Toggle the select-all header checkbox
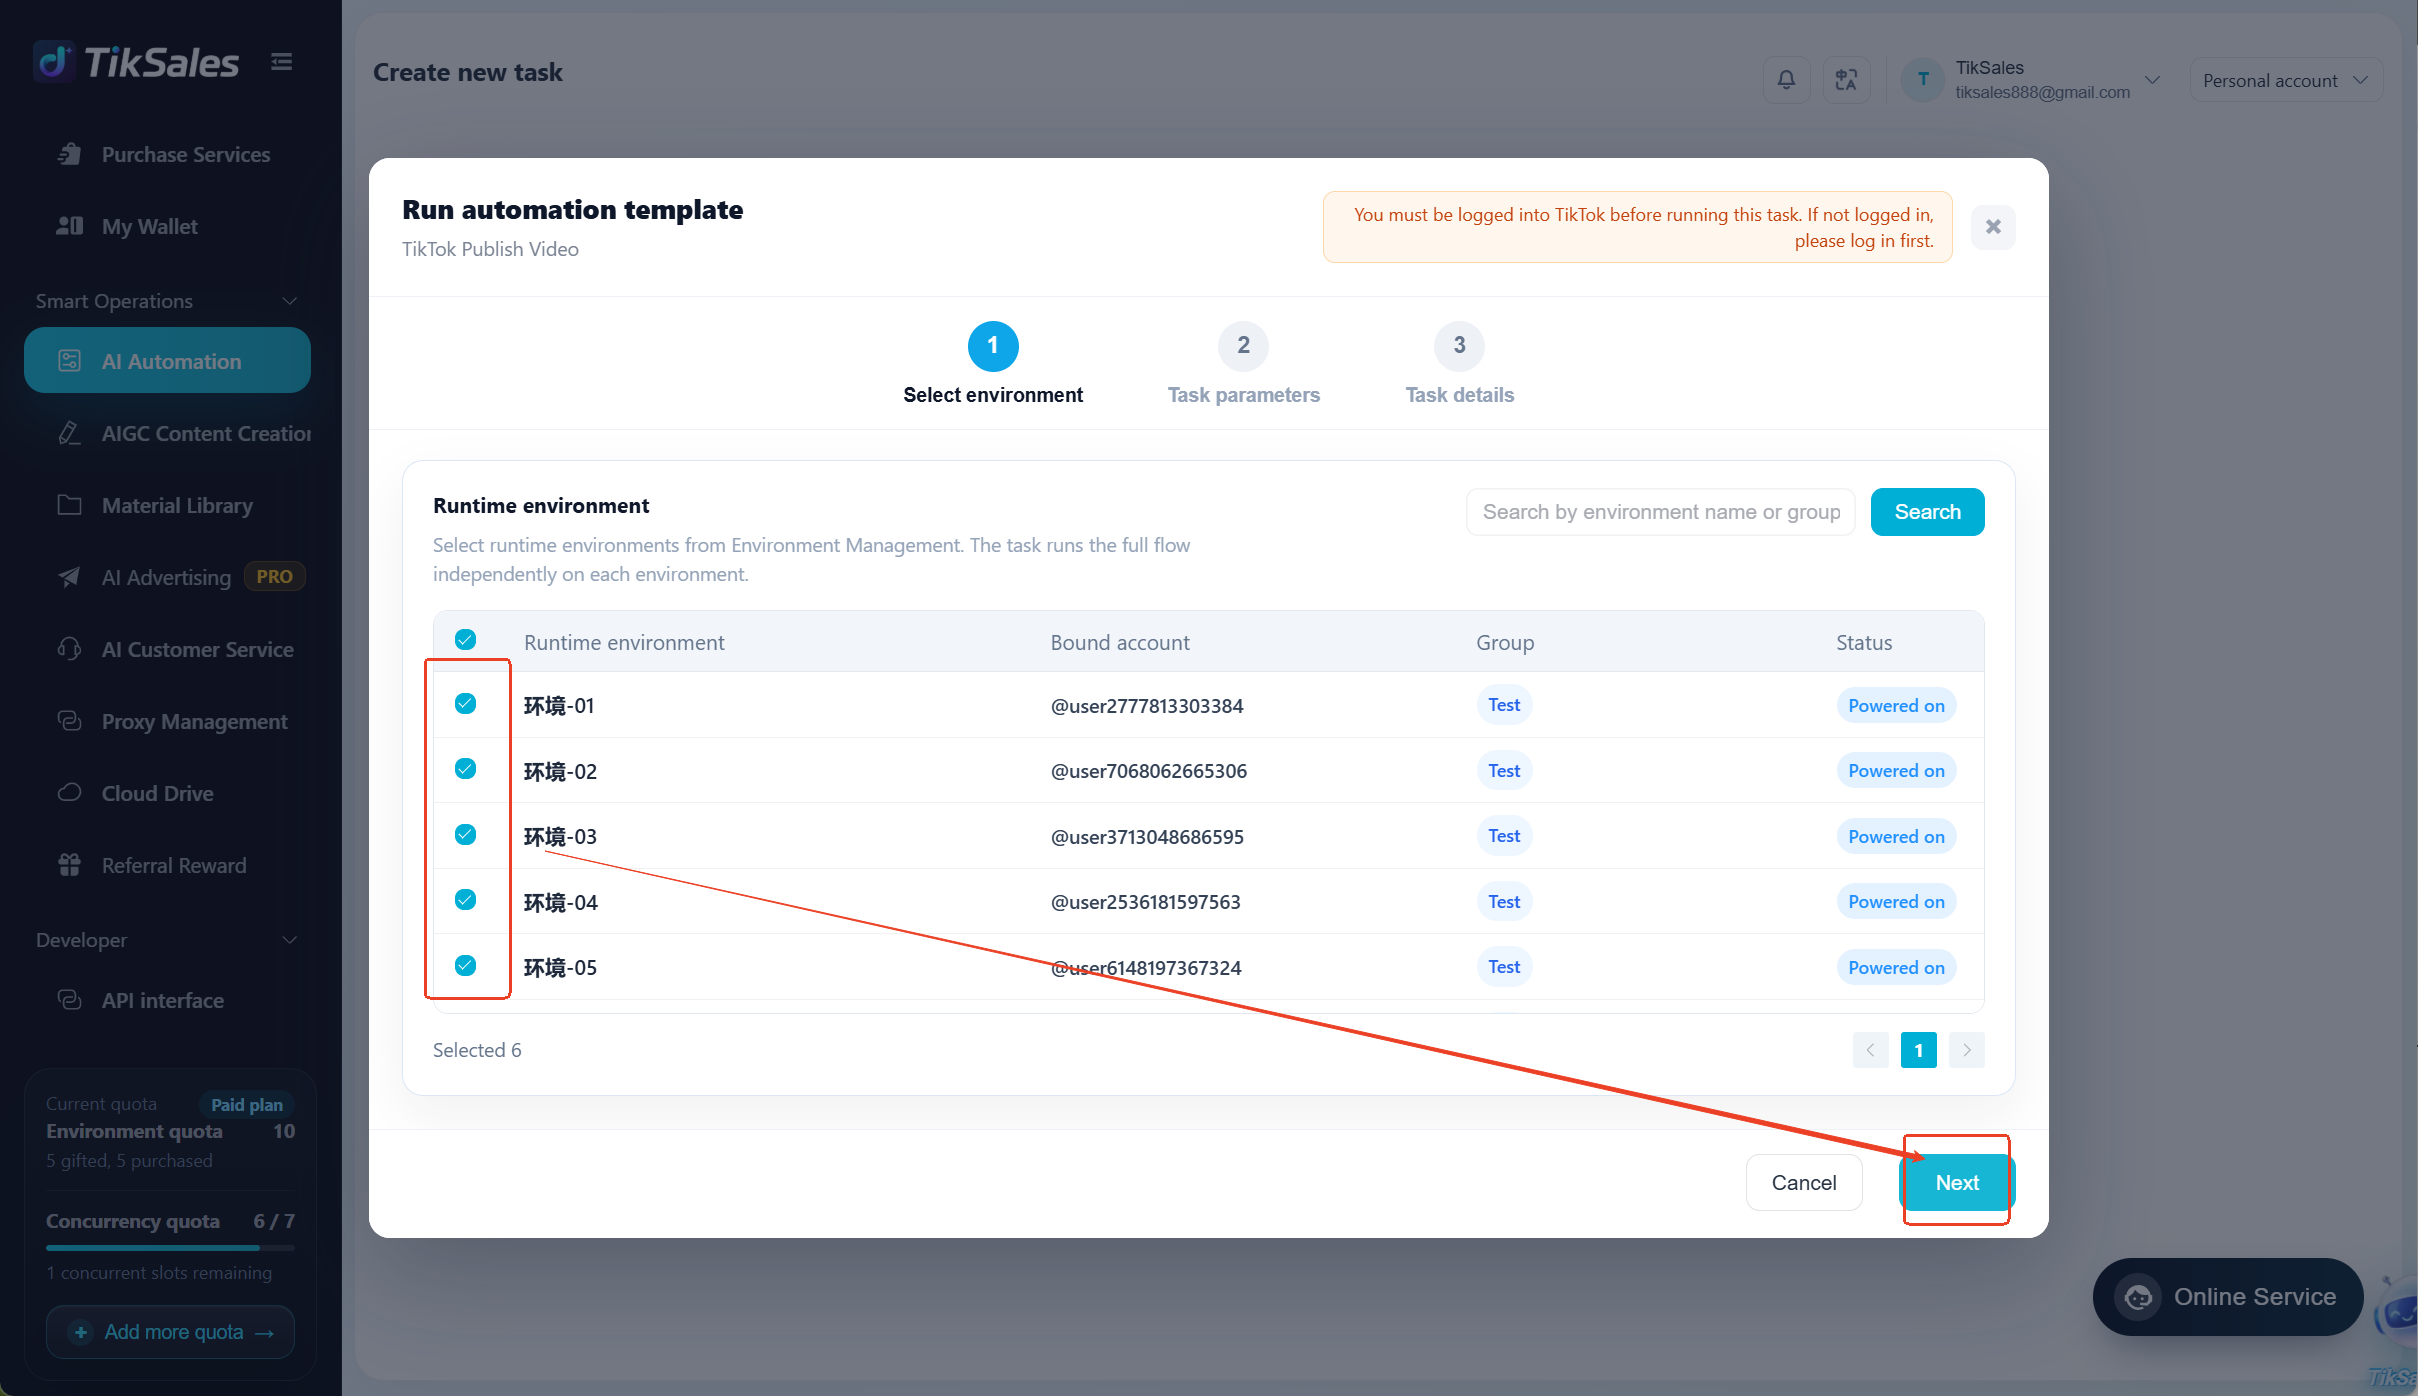The image size is (2418, 1396). pos(465,640)
